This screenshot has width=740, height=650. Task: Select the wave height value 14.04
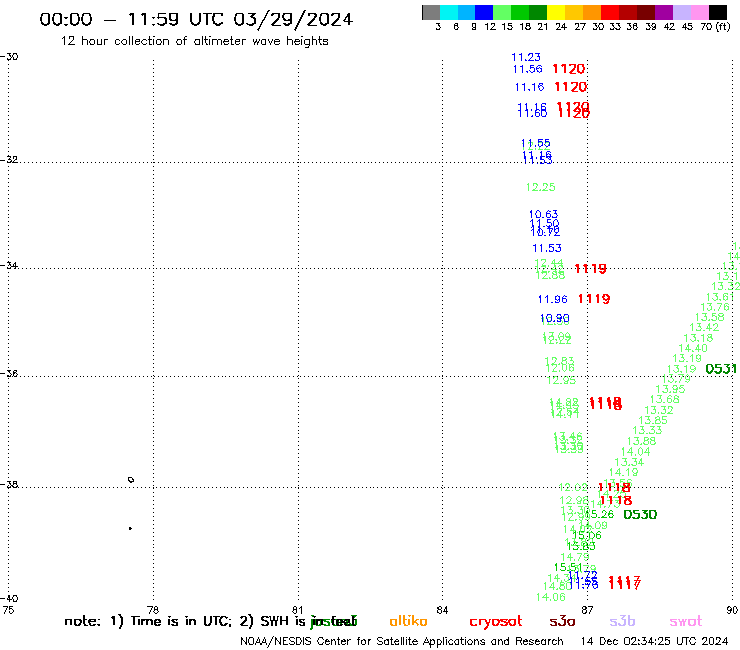pyautogui.click(x=635, y=452)
